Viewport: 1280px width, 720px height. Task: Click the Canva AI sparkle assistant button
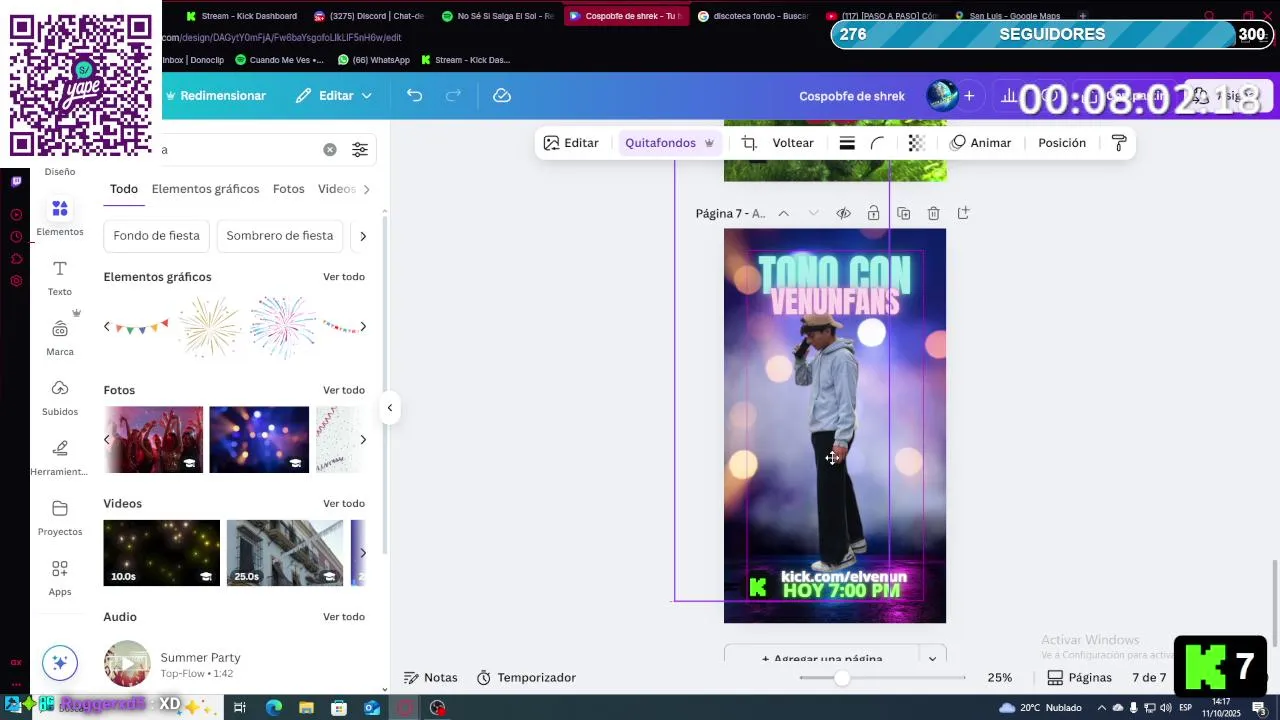(x=60, y=663)
